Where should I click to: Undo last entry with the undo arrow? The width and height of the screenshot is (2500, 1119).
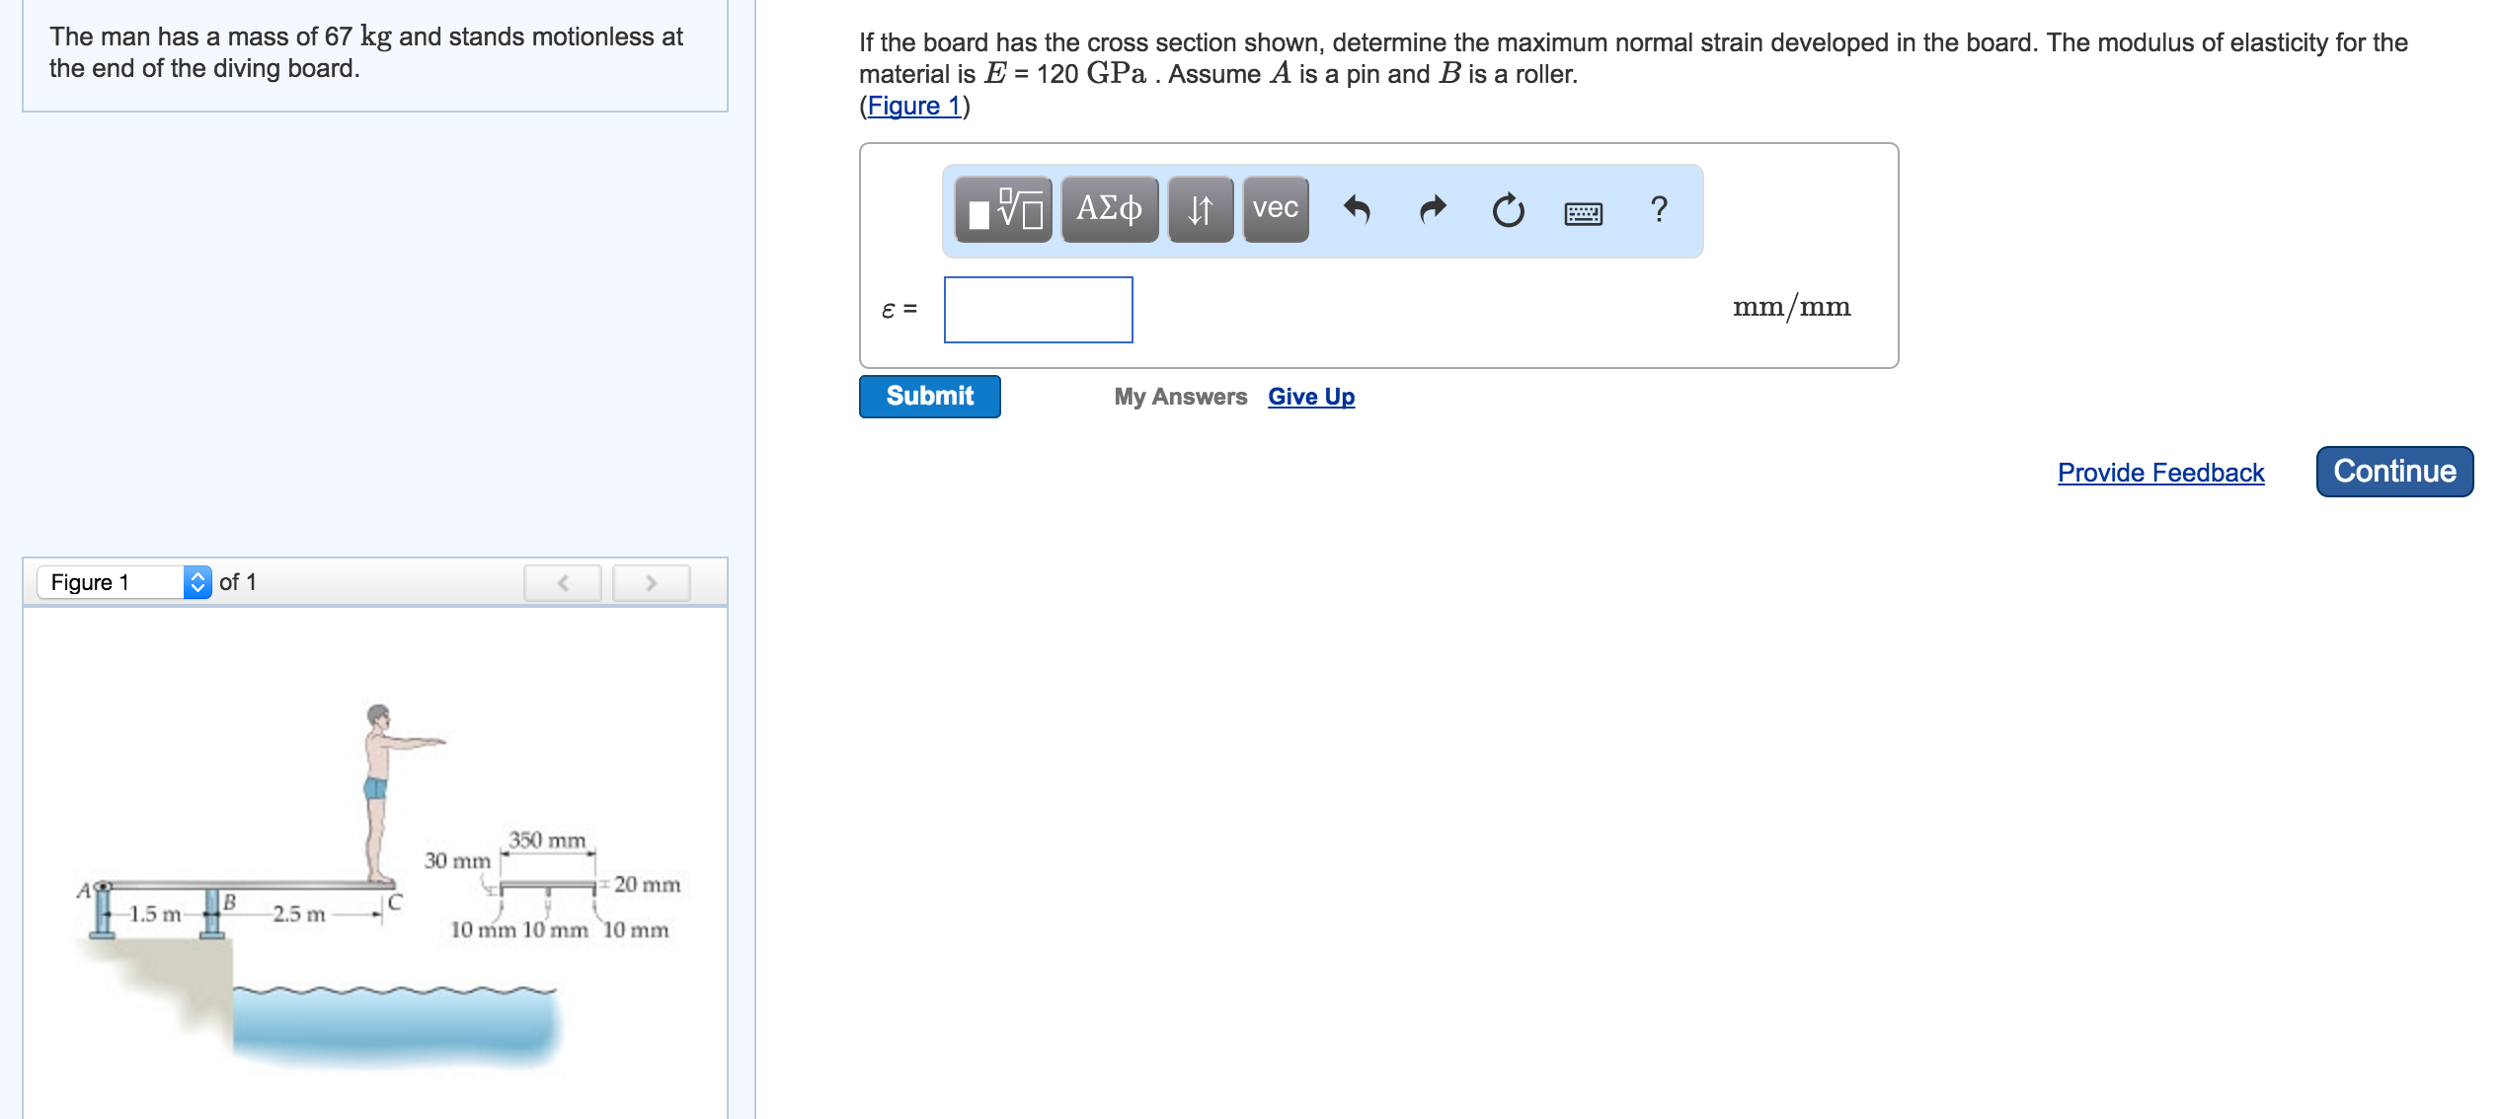[x=1356, y=210]
